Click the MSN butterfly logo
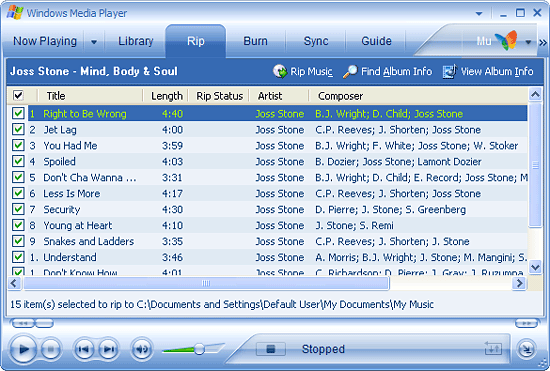Image resolution: width=550 pixels, height=371 pixels. 506,40
